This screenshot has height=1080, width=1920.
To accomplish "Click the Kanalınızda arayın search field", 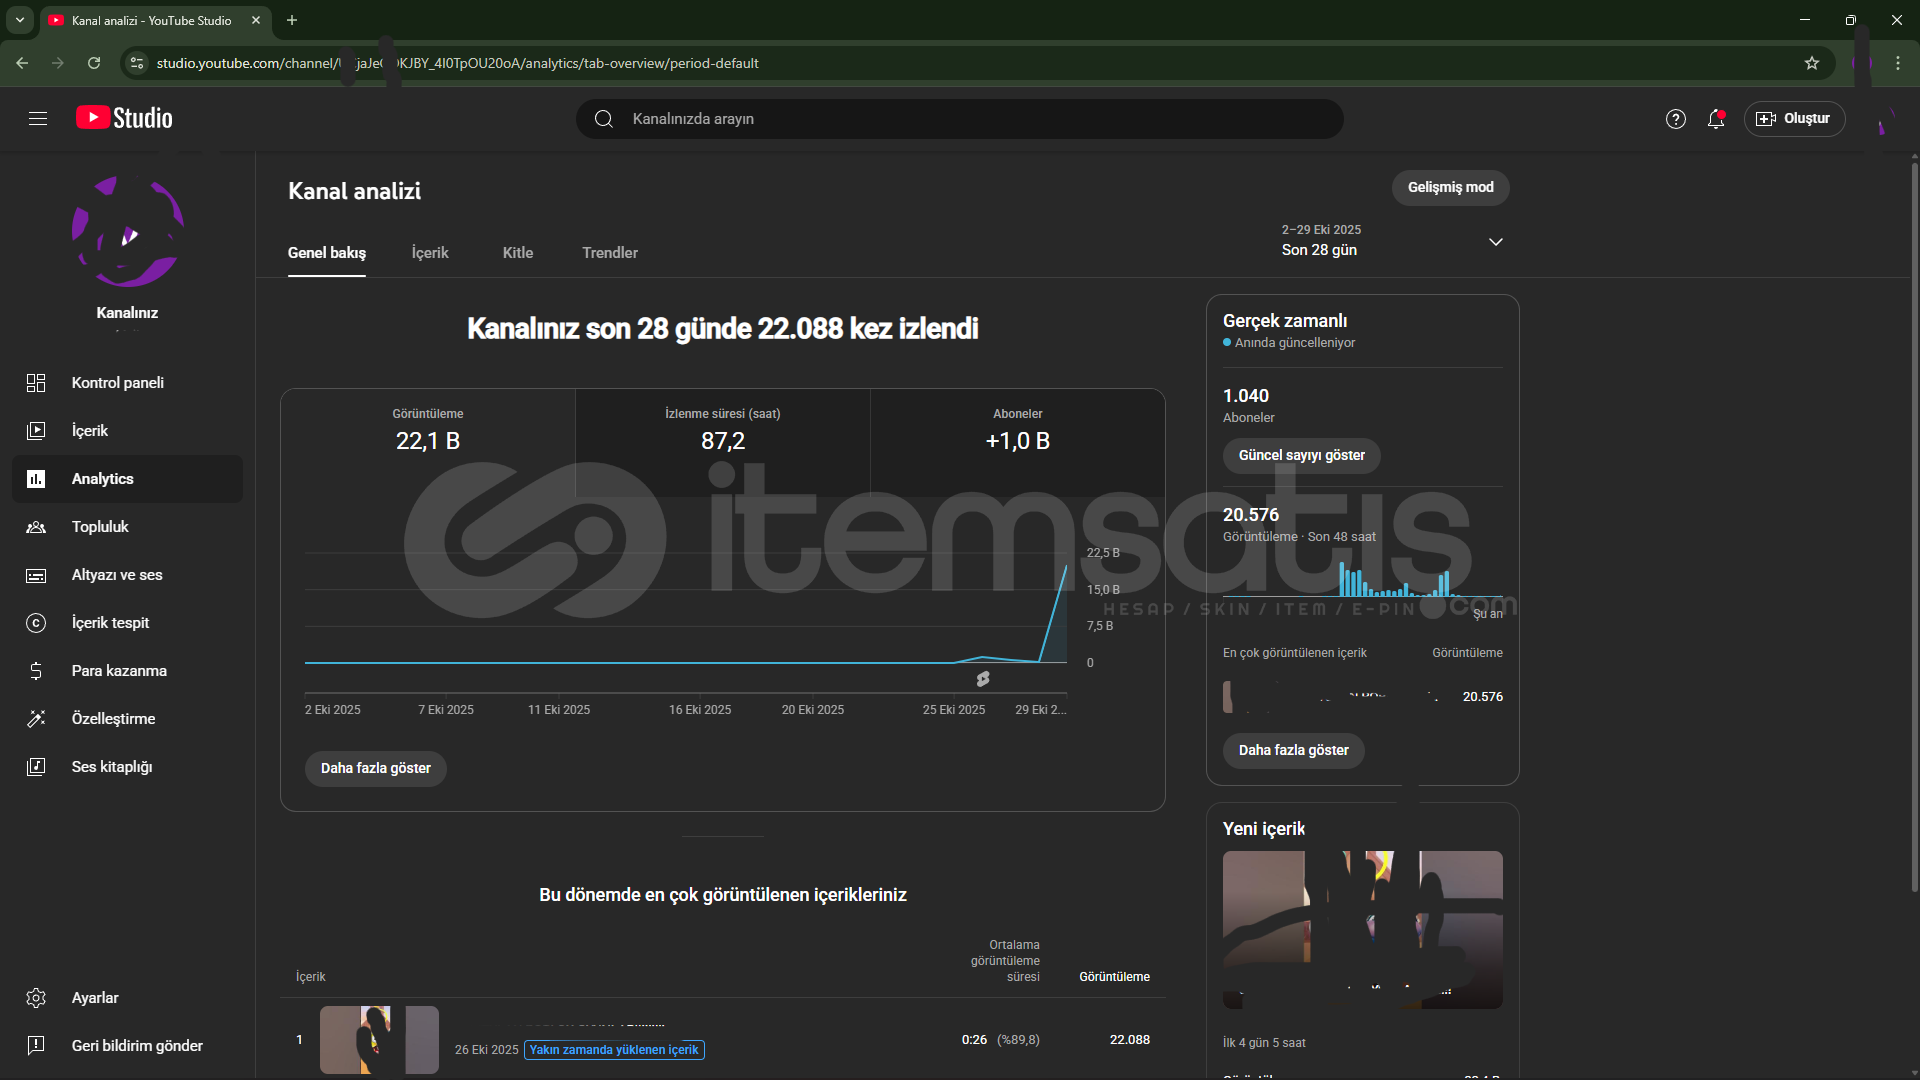I will [960, 119].
